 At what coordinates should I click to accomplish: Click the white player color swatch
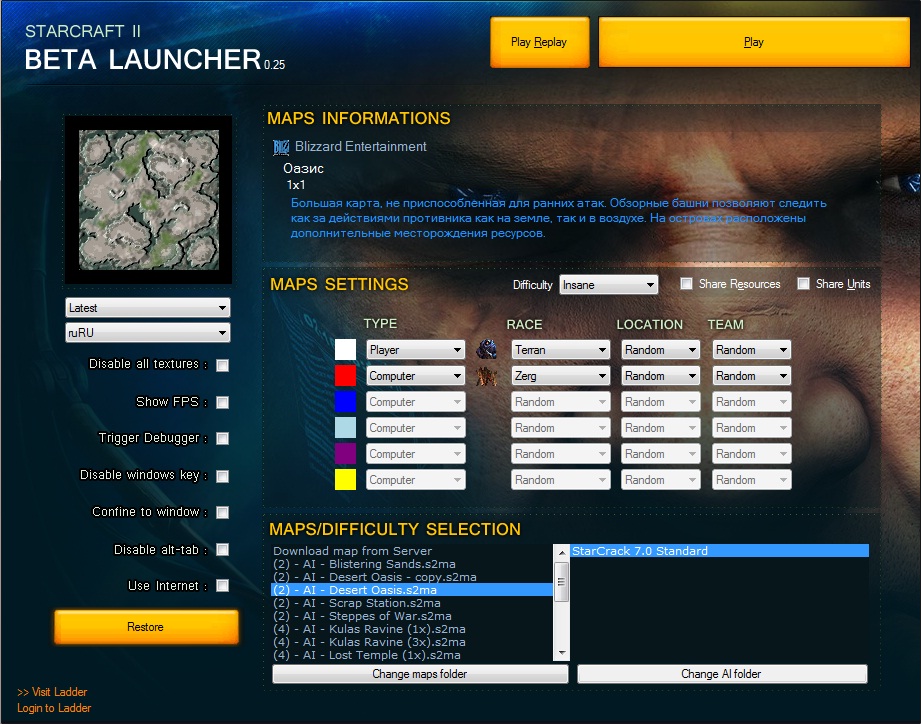(x=345, y=349)
